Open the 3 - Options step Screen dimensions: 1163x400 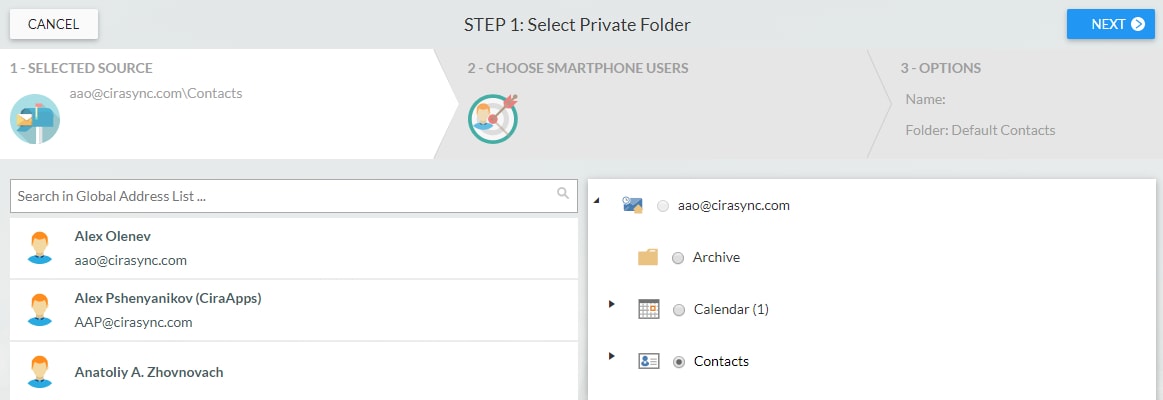point(940,68)
